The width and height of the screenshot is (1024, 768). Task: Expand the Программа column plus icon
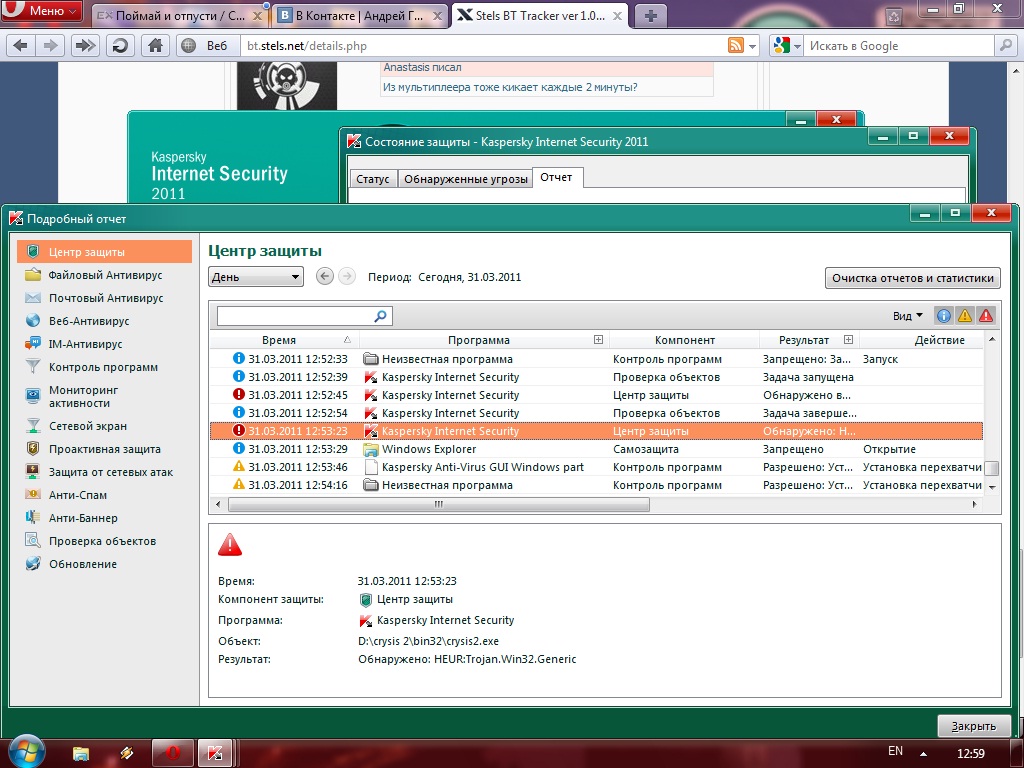[x=598, y=340]
